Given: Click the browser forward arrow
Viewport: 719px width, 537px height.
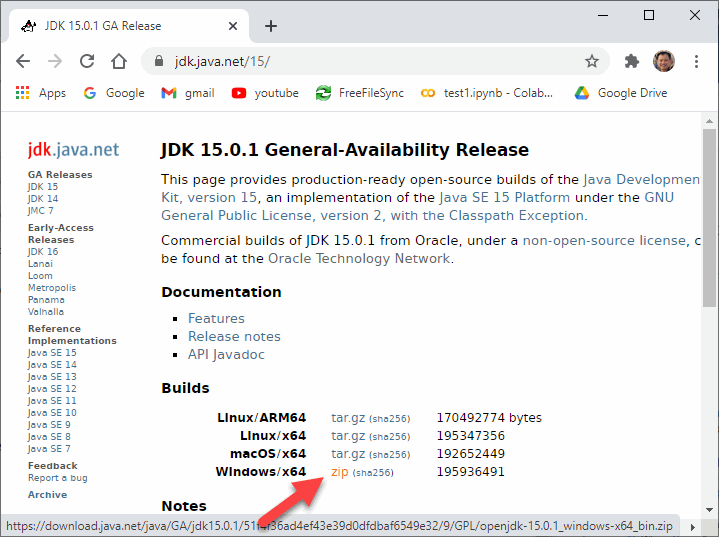Looking at the screenshot, I should pyautogui.click(x=55, y=61).
